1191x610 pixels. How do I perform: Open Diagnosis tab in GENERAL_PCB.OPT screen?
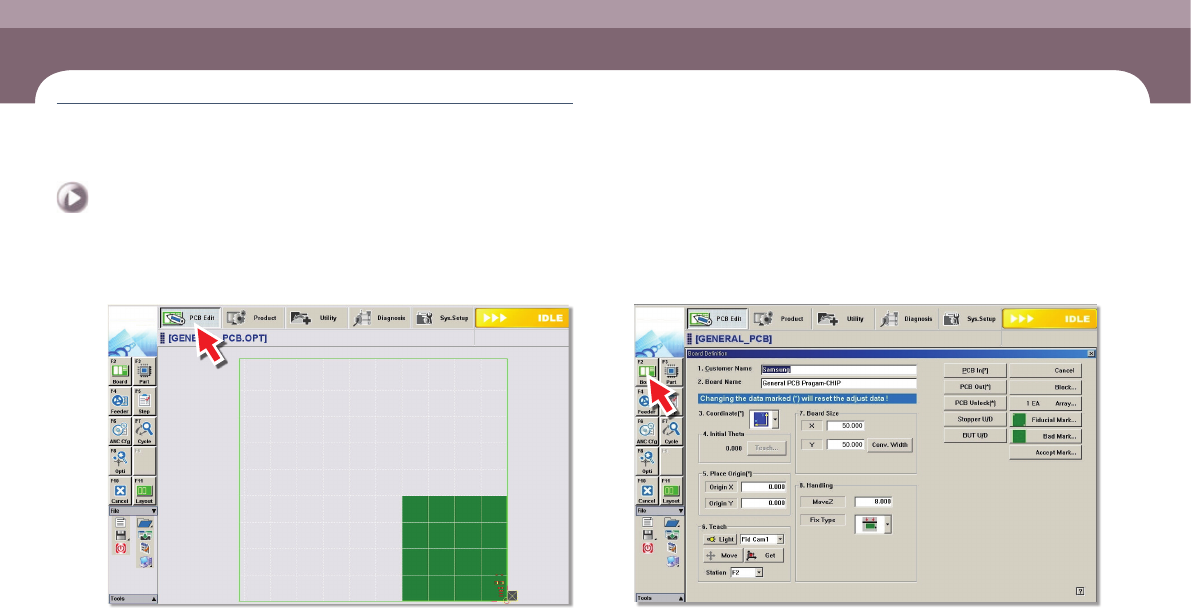[x=380, y=318]
